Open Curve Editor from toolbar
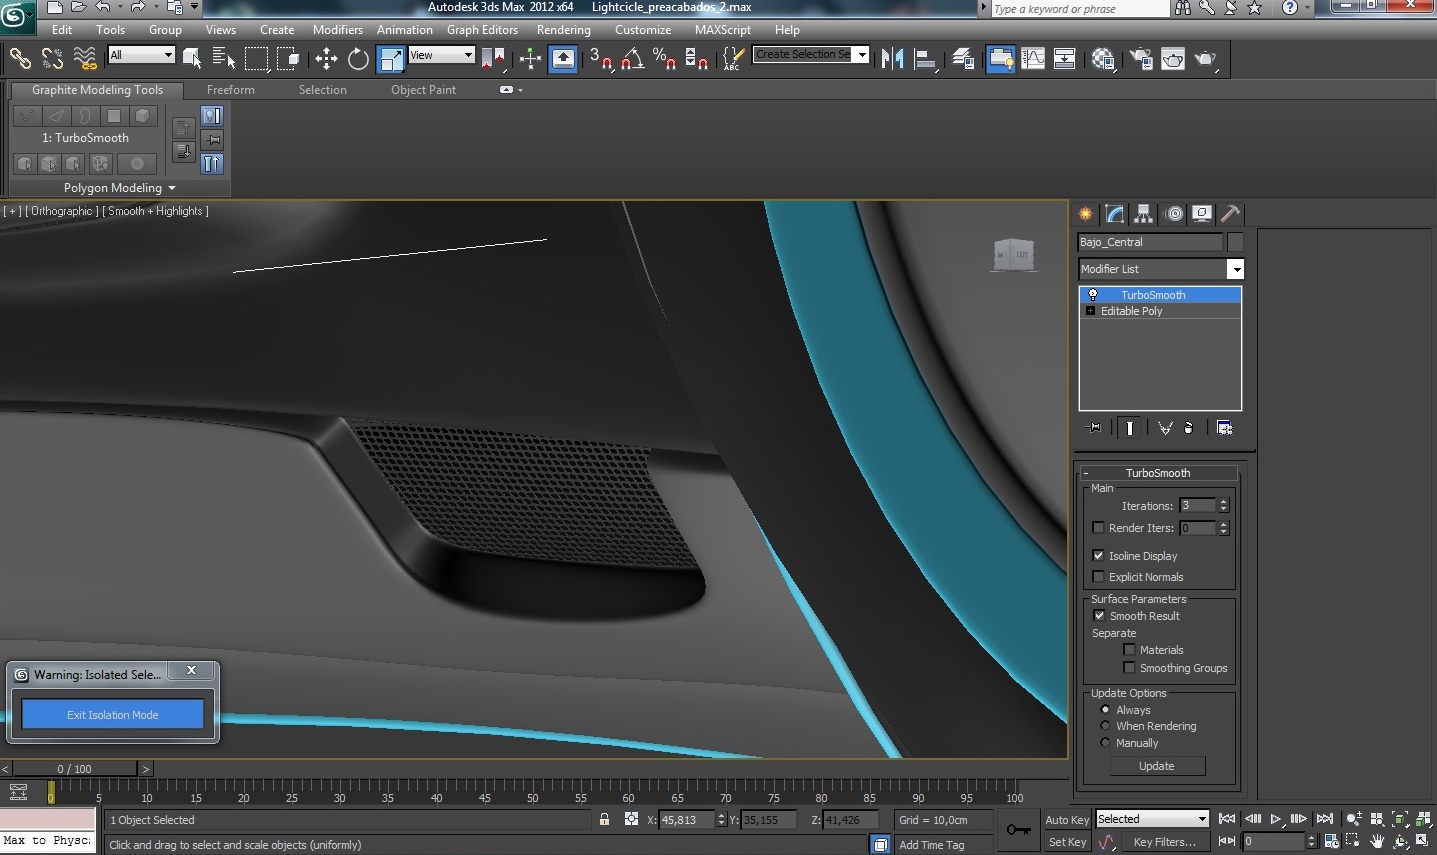The width and height of the screenshot is (1437, 855). click(1033, 59)
